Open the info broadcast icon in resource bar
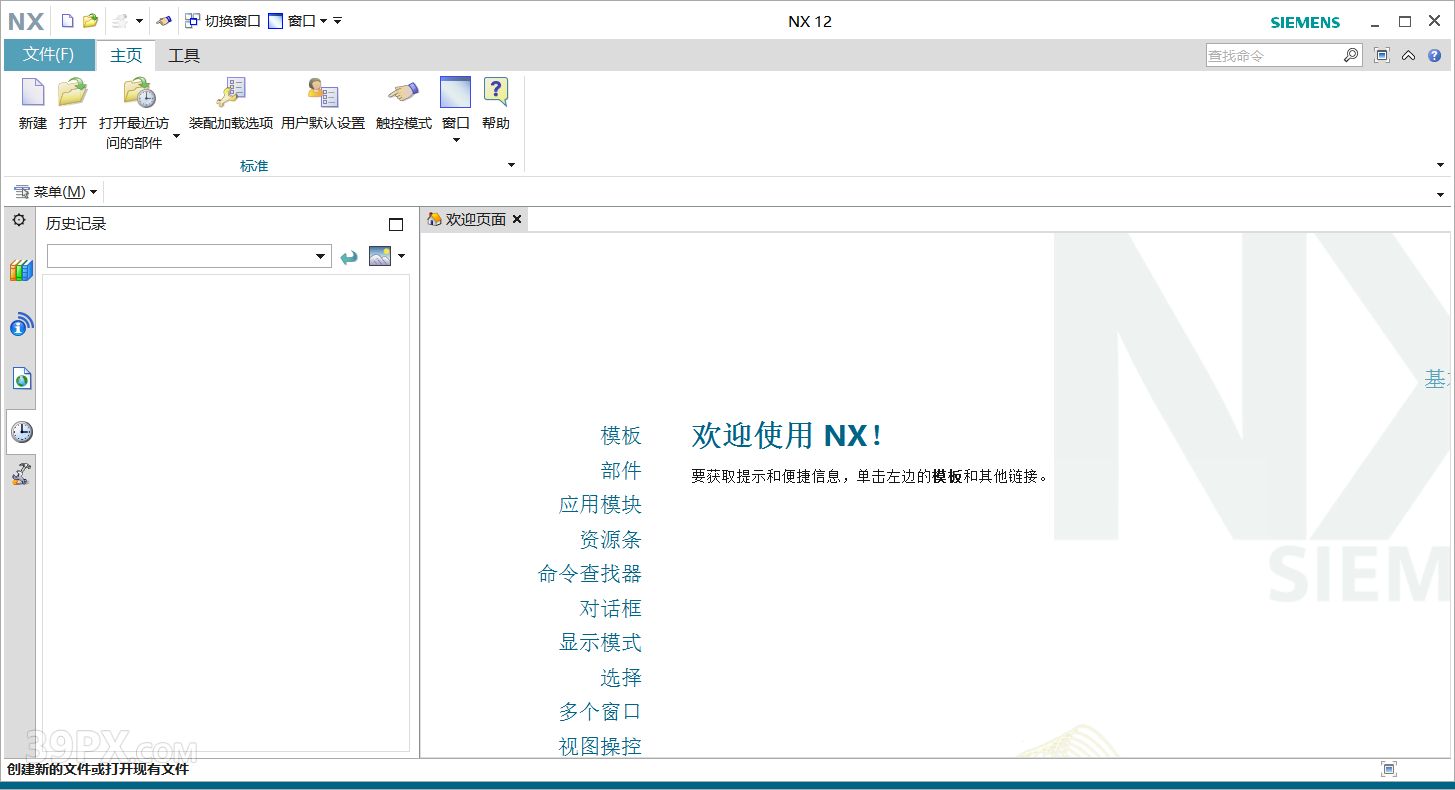1455x790 pixels. [x=21, y=324]
